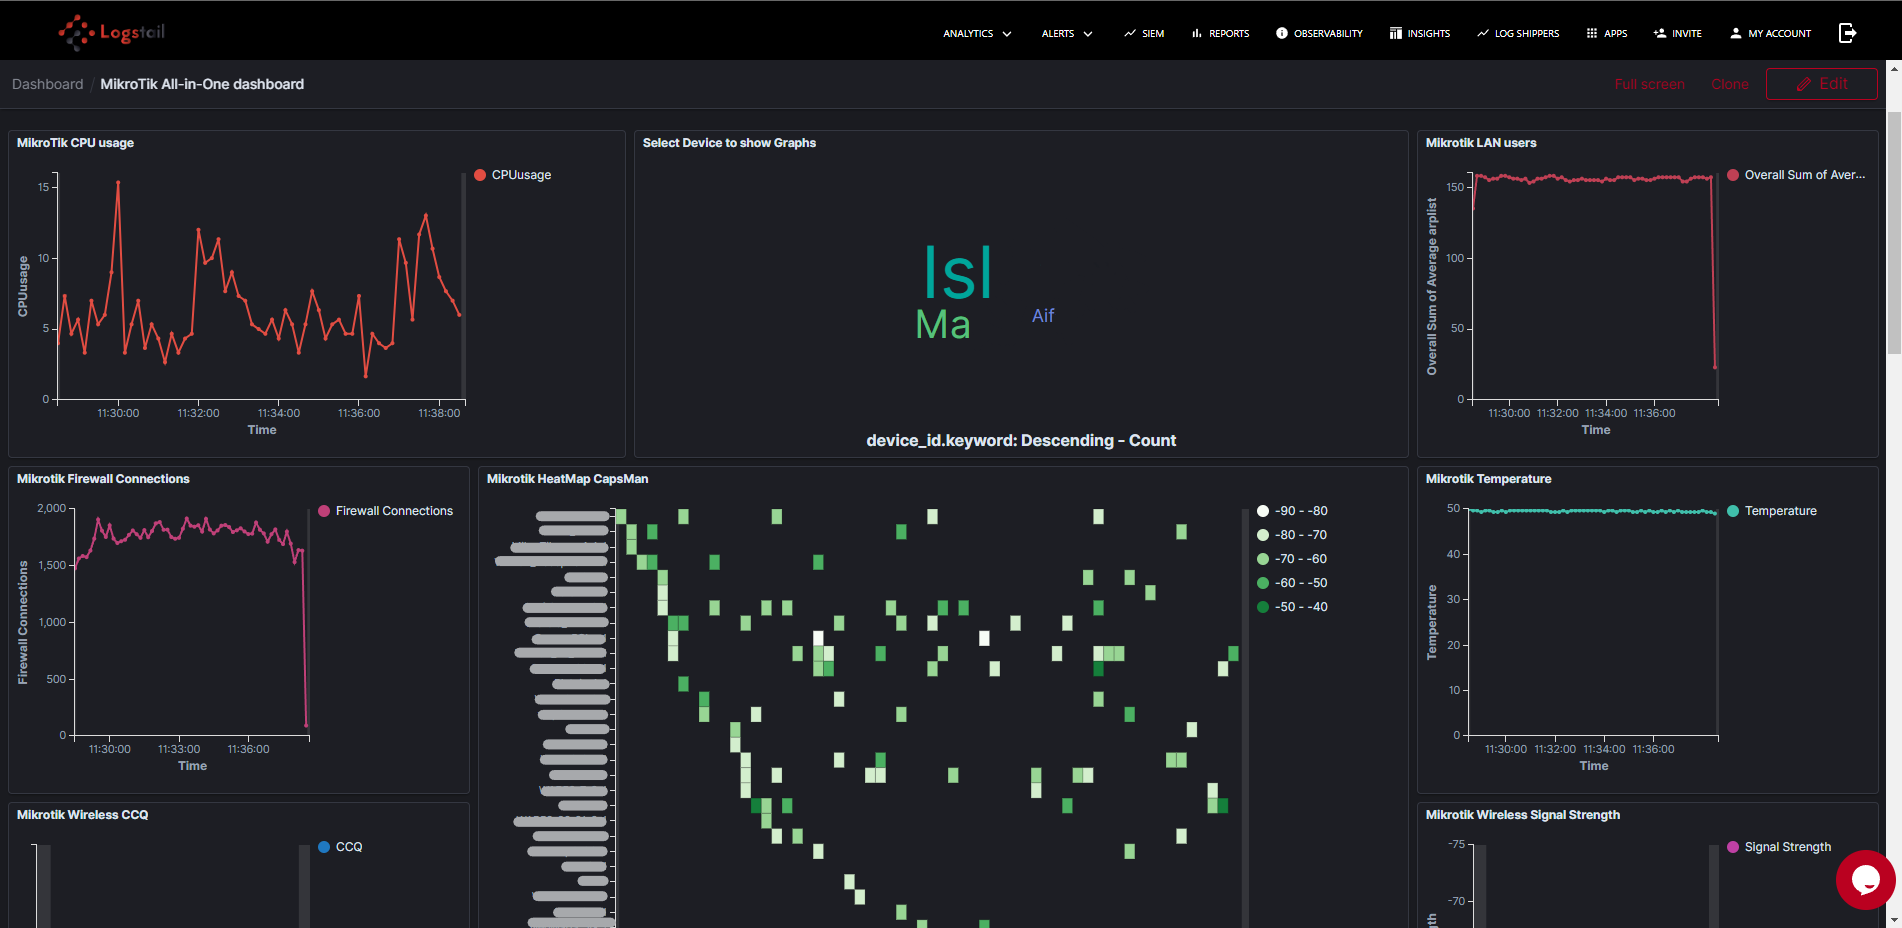The width and height of the screenshot is (1902, 928).
Task: Click the MikroTik CPU usage panel title
Action: [75, 143]
